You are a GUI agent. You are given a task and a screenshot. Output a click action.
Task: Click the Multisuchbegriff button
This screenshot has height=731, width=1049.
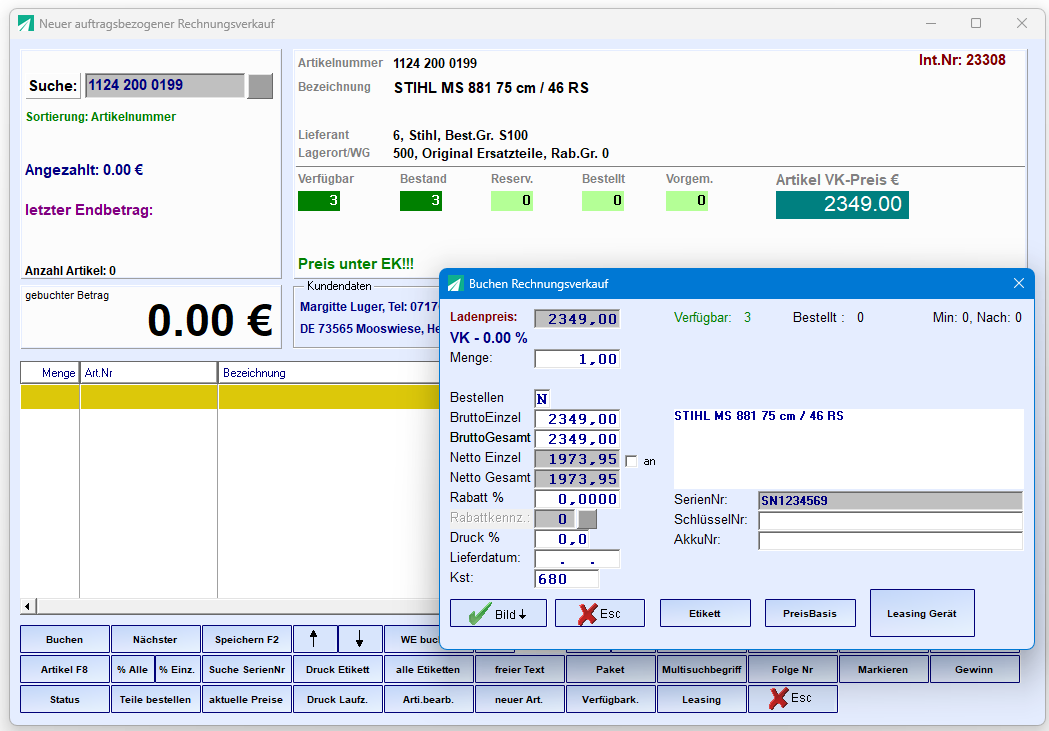702,669
